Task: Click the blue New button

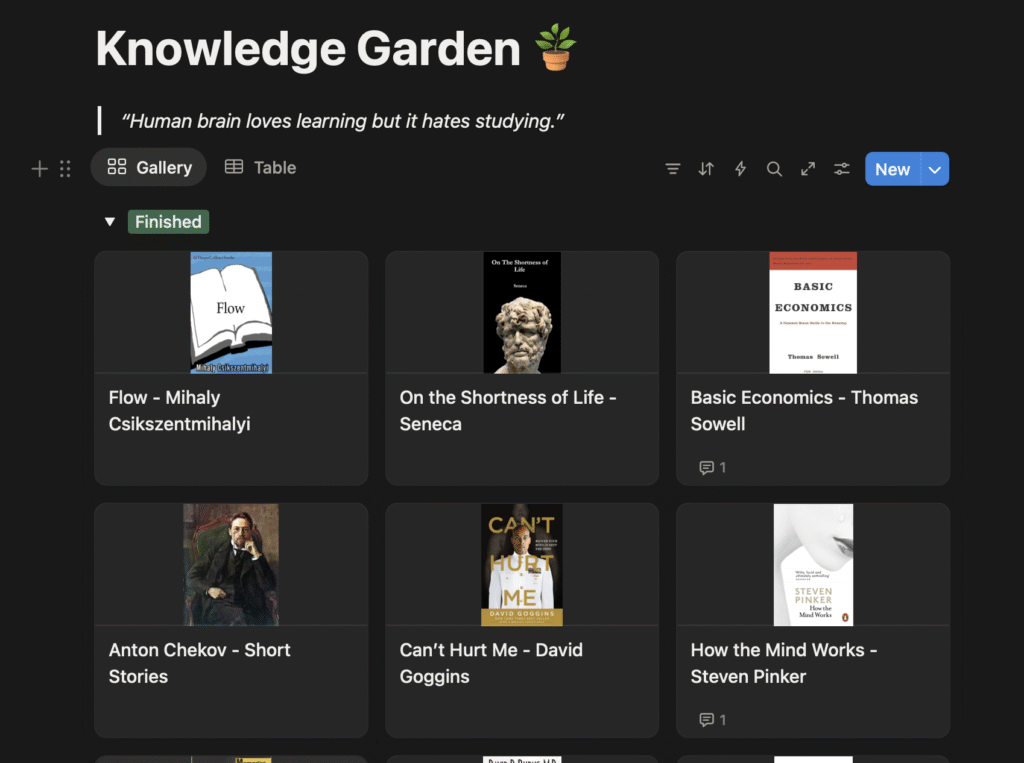Action: 892,169
